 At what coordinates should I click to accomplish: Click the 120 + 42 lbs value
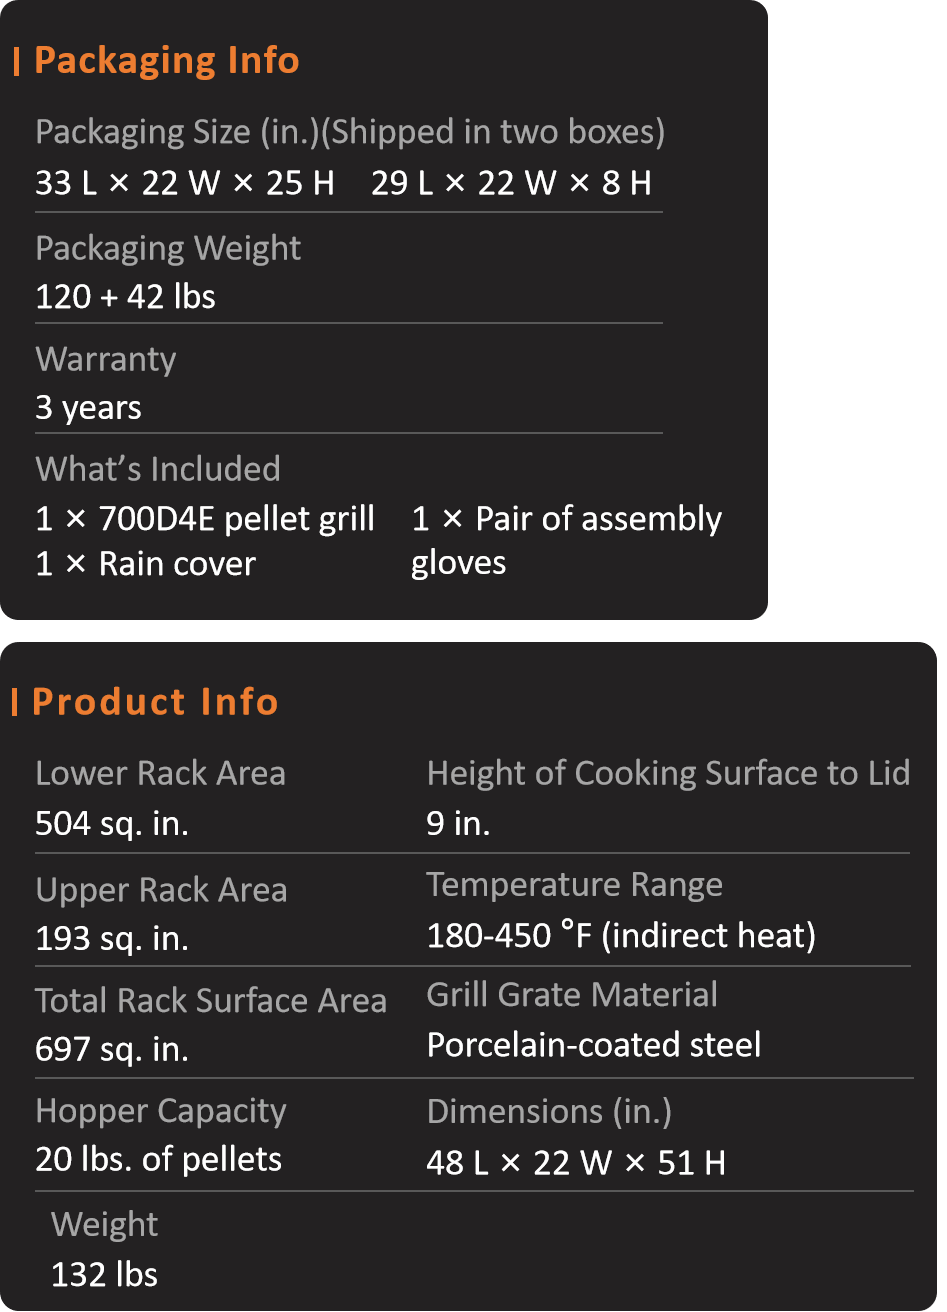point(125,297)
